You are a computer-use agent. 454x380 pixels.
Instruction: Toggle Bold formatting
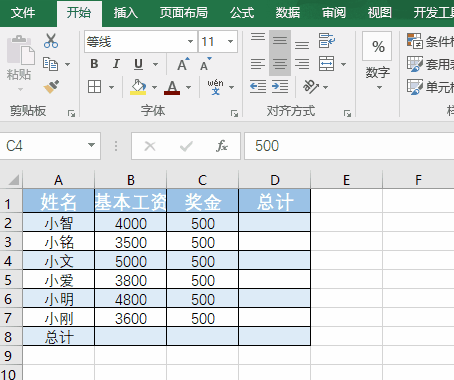tap(94, 64)
